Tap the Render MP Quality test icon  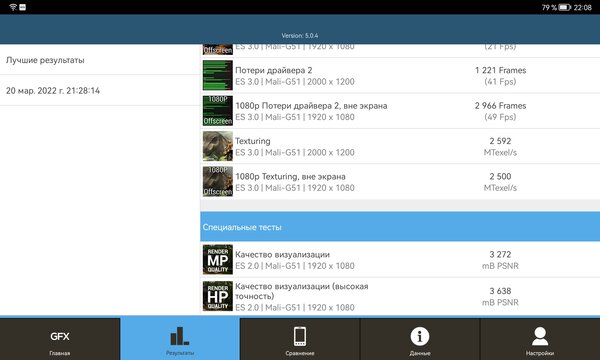218,259
